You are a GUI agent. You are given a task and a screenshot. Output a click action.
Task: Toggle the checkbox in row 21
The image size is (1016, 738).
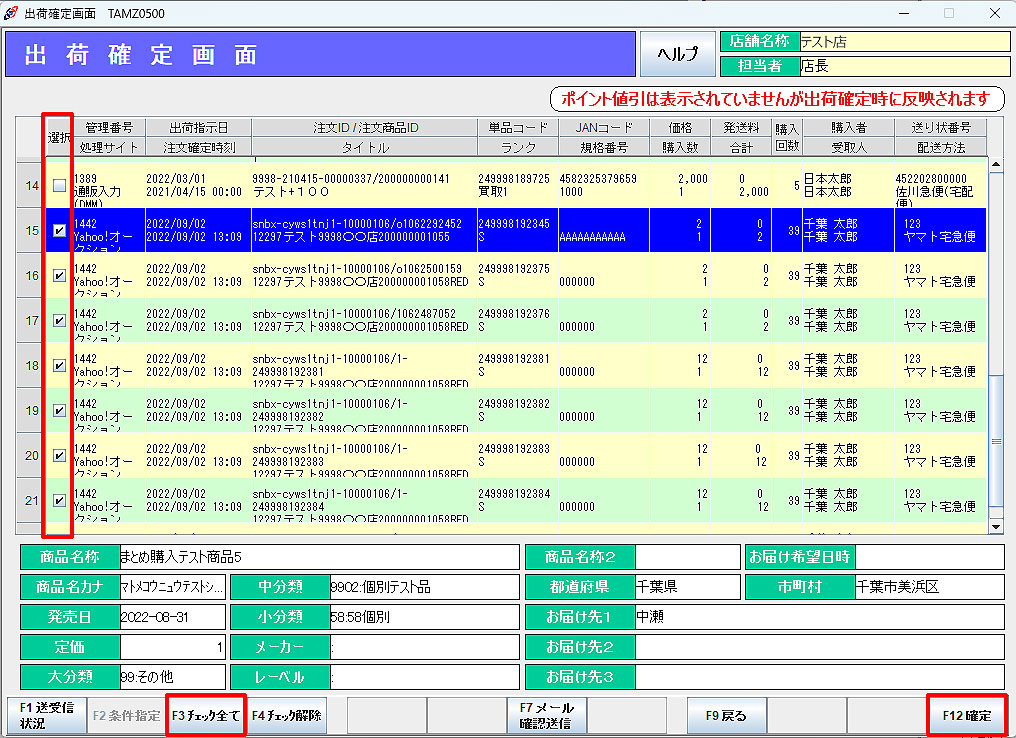[x=60, y=500]
